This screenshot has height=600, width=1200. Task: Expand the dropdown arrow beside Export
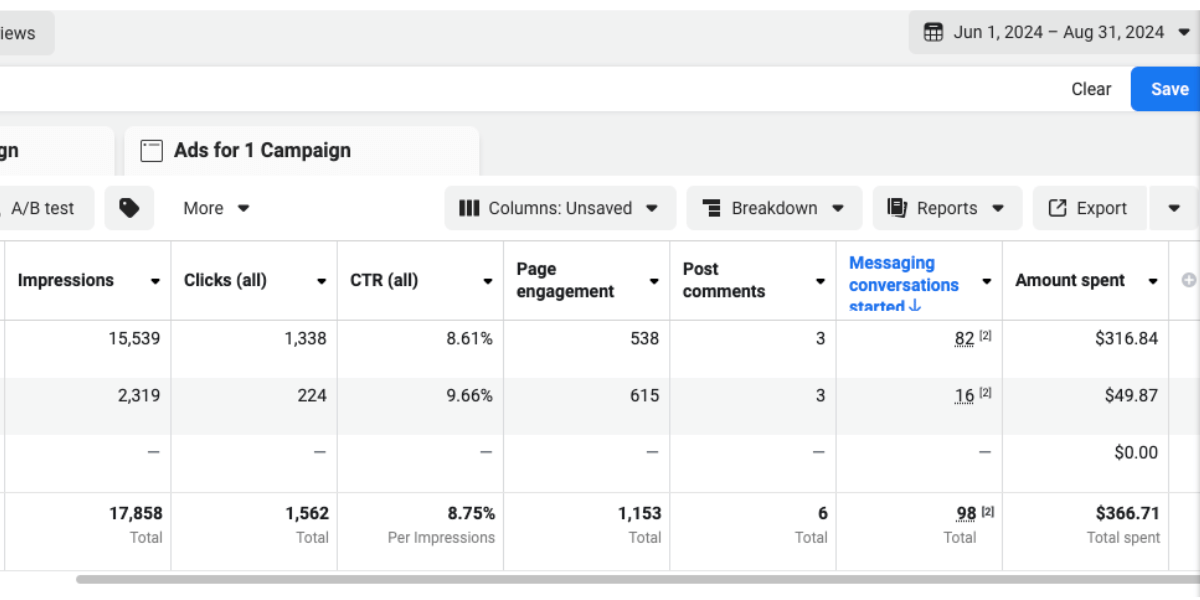point(1174,208)
